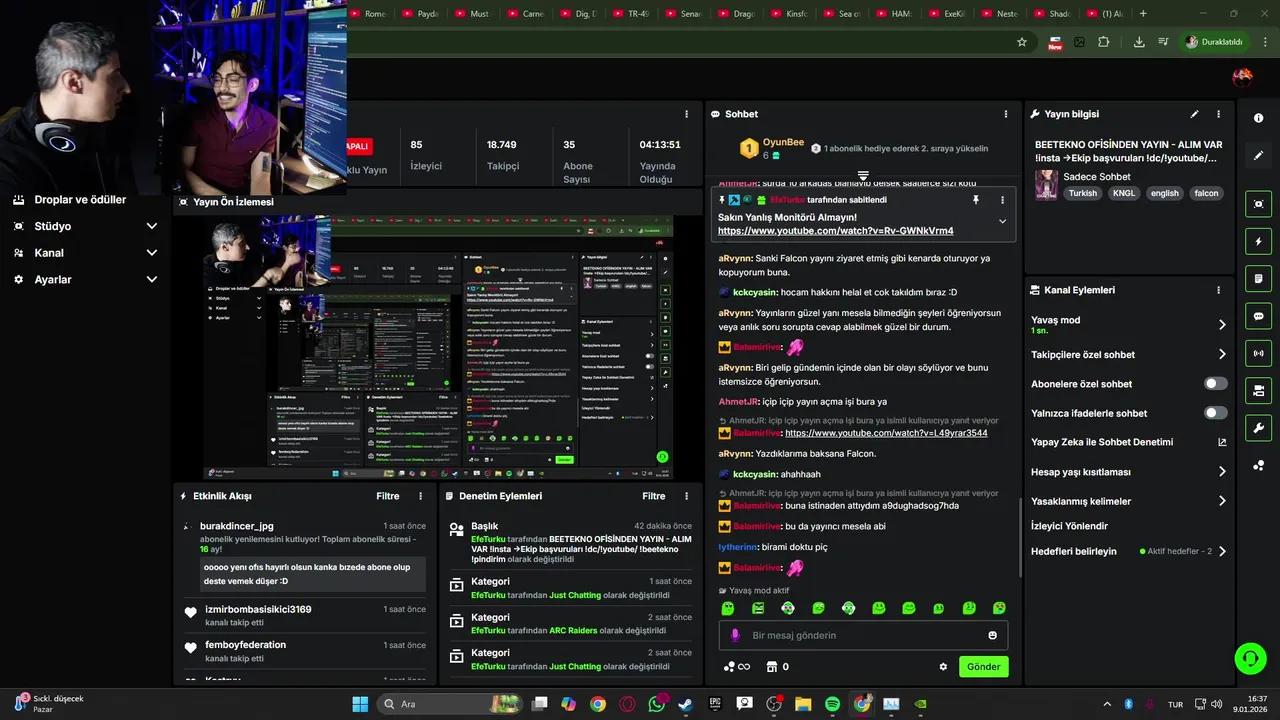Open pinned message three-dot menu
1280x720 pixels.
click(x=1002, y=200)
